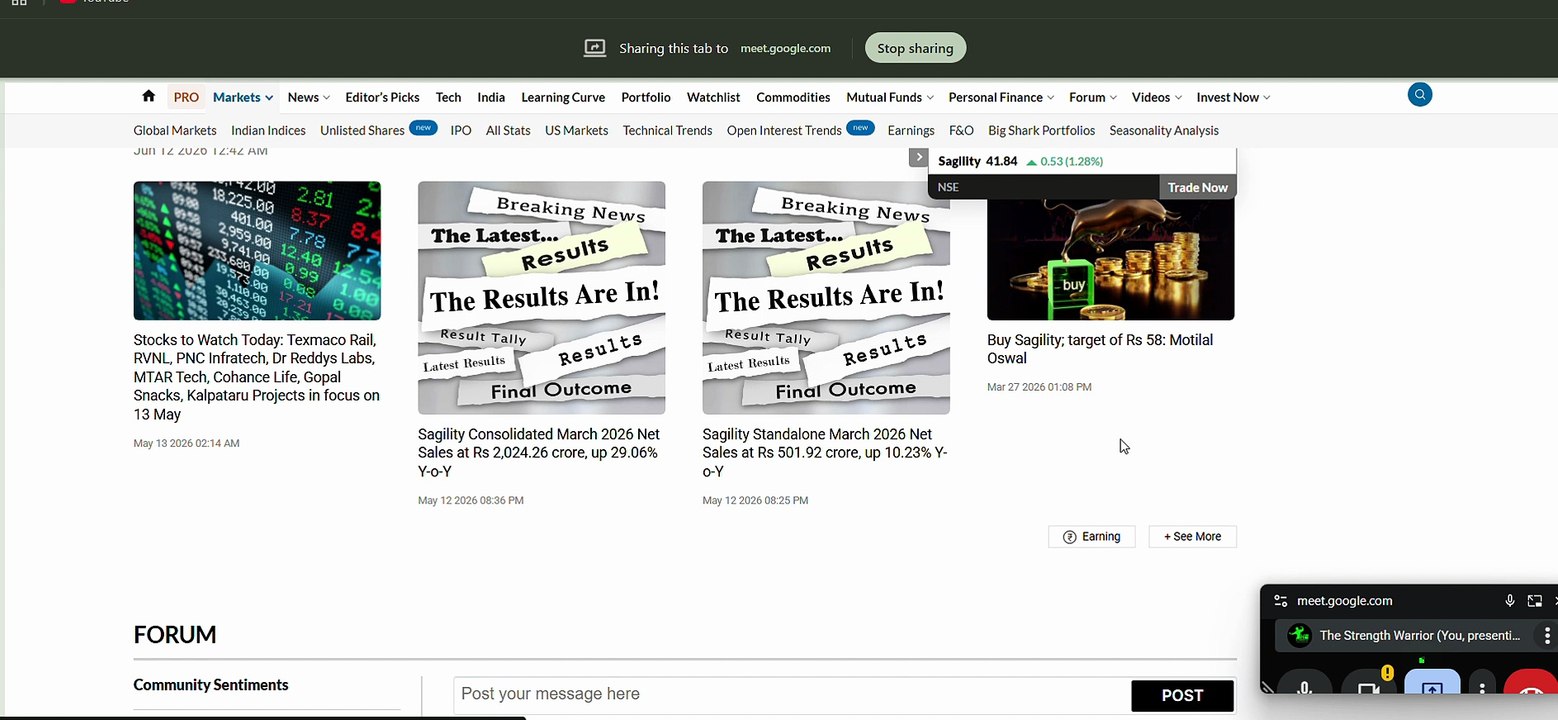Select Global Markets in the submenu
The height and width of the screenshot is (720, 1558).
pyautogui.click(x=175, y=130)
